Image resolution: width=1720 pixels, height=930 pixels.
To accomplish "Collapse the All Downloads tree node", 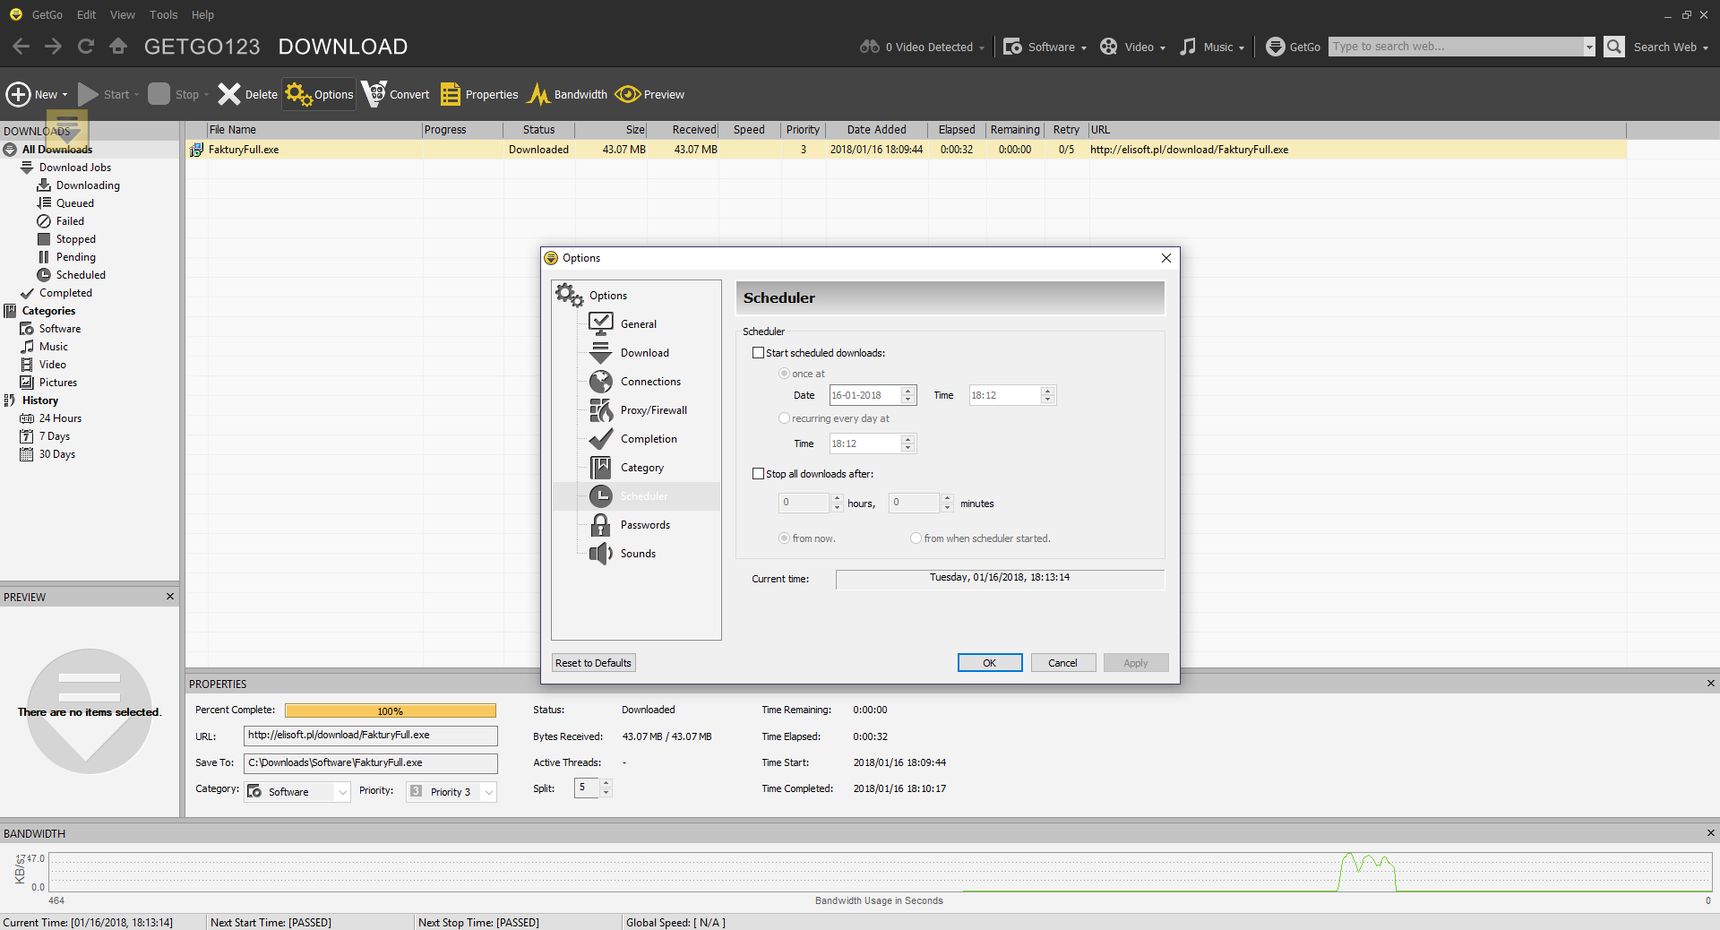I will point(10,149).
